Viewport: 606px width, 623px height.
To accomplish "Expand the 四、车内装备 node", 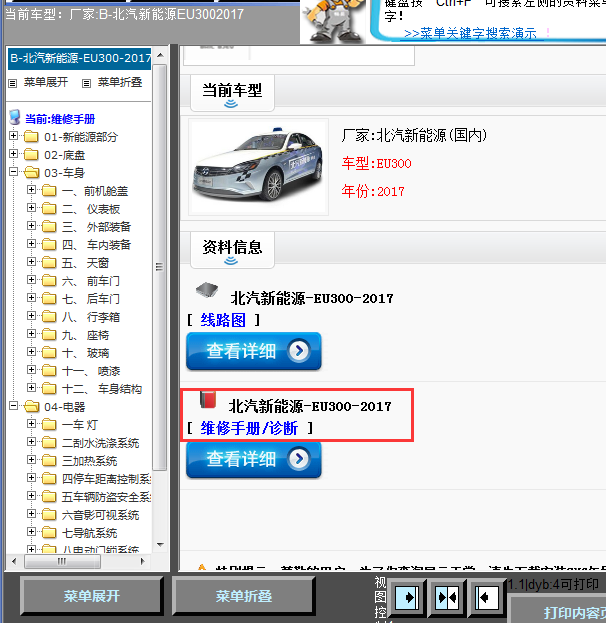I will click(31, 244).
